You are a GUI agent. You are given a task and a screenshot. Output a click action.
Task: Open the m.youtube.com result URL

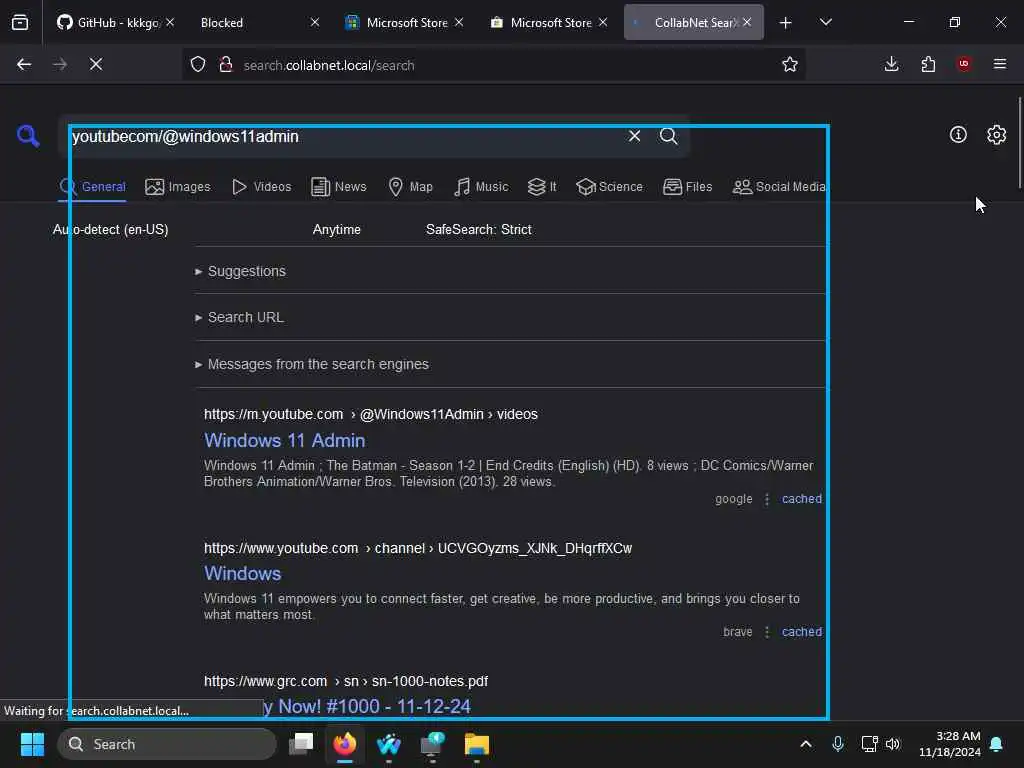click(x=370, y=414)
